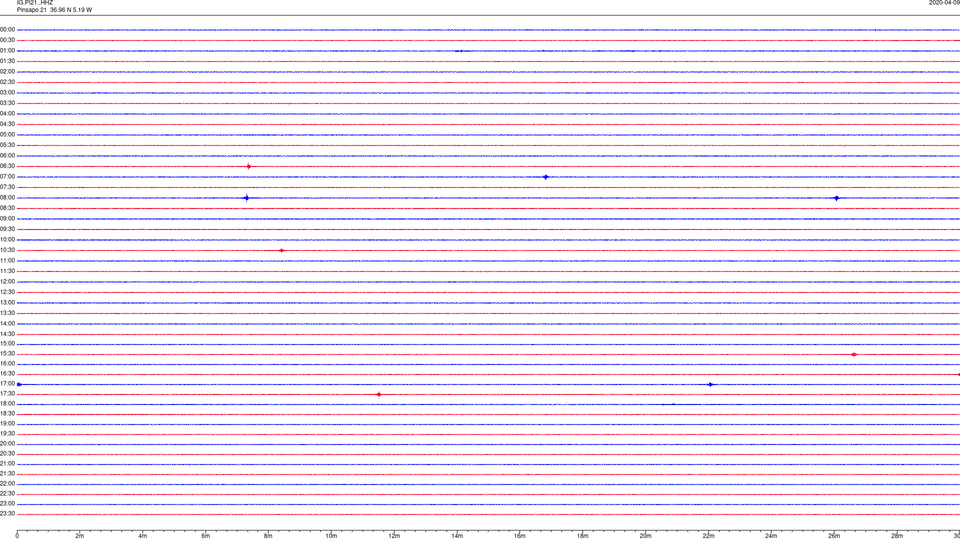Click the 03:30 row time label
The image size is (960, 540).
[x=7, y=103]
